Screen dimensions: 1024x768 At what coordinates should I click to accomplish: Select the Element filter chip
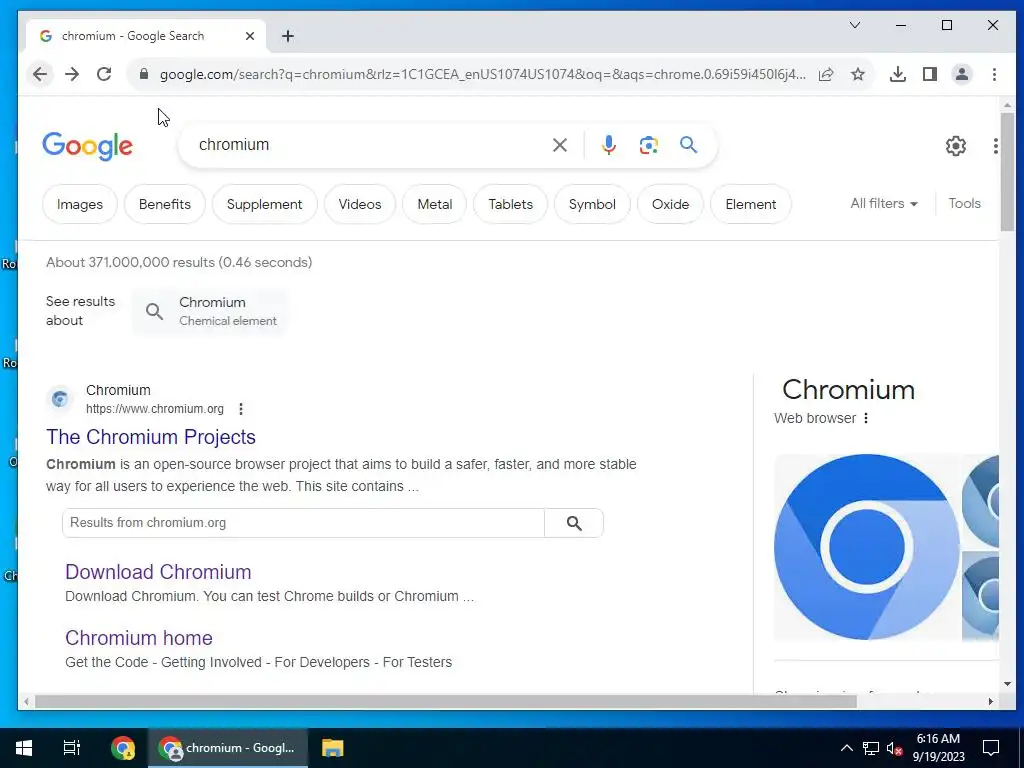pos(751,204)
